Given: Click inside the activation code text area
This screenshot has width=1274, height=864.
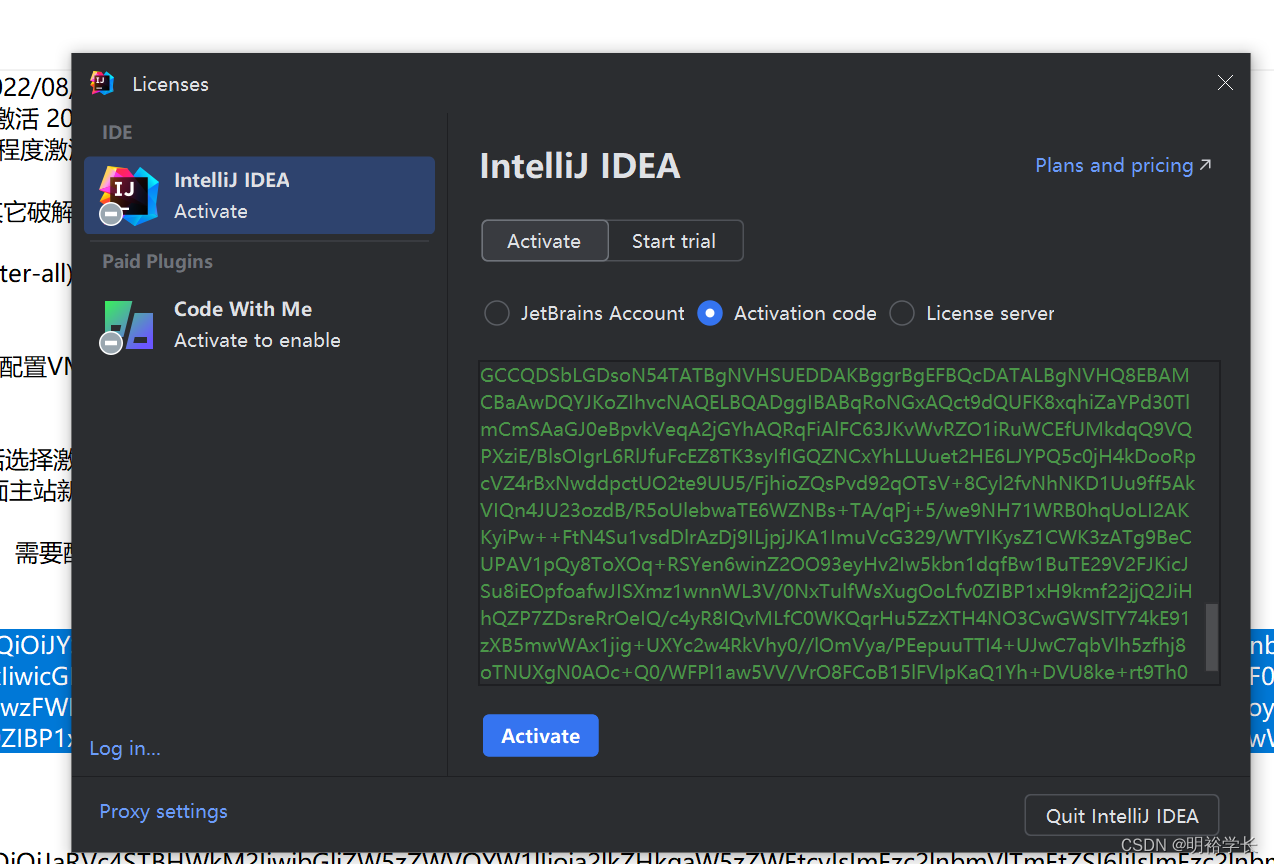Looking at the screenshot, I should point(849,523).
